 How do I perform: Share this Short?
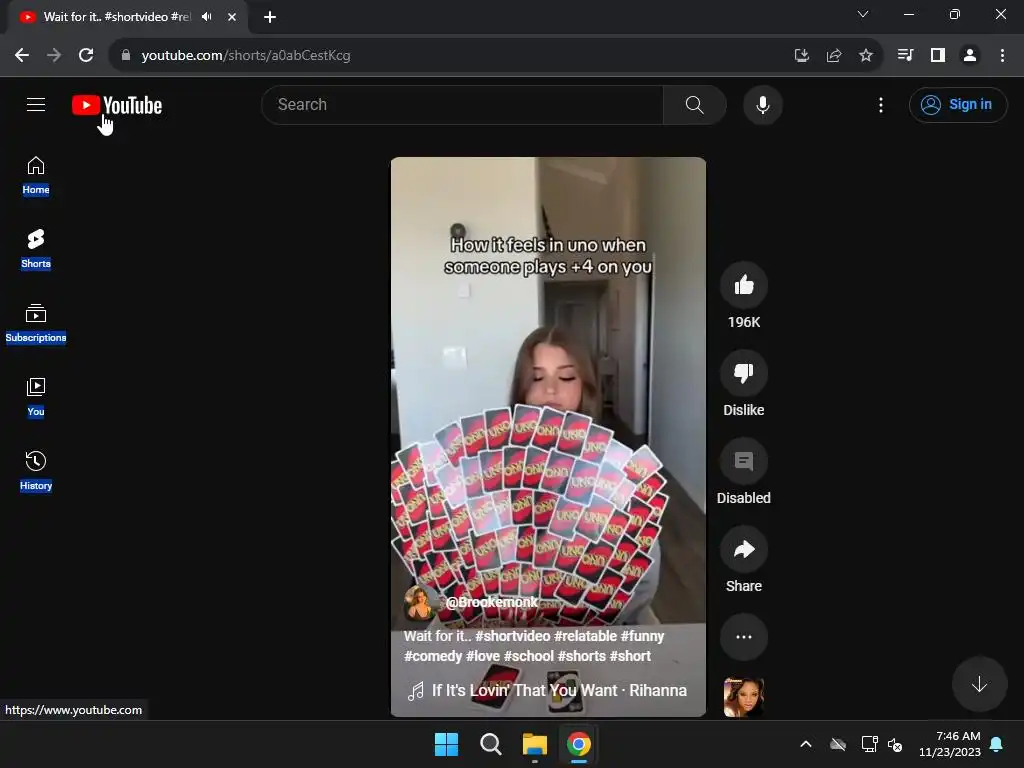(x=744, y=549)
